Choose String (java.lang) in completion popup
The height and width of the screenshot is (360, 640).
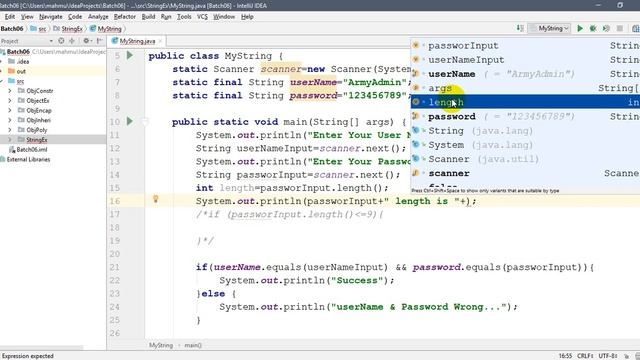[x=525, y=131]
